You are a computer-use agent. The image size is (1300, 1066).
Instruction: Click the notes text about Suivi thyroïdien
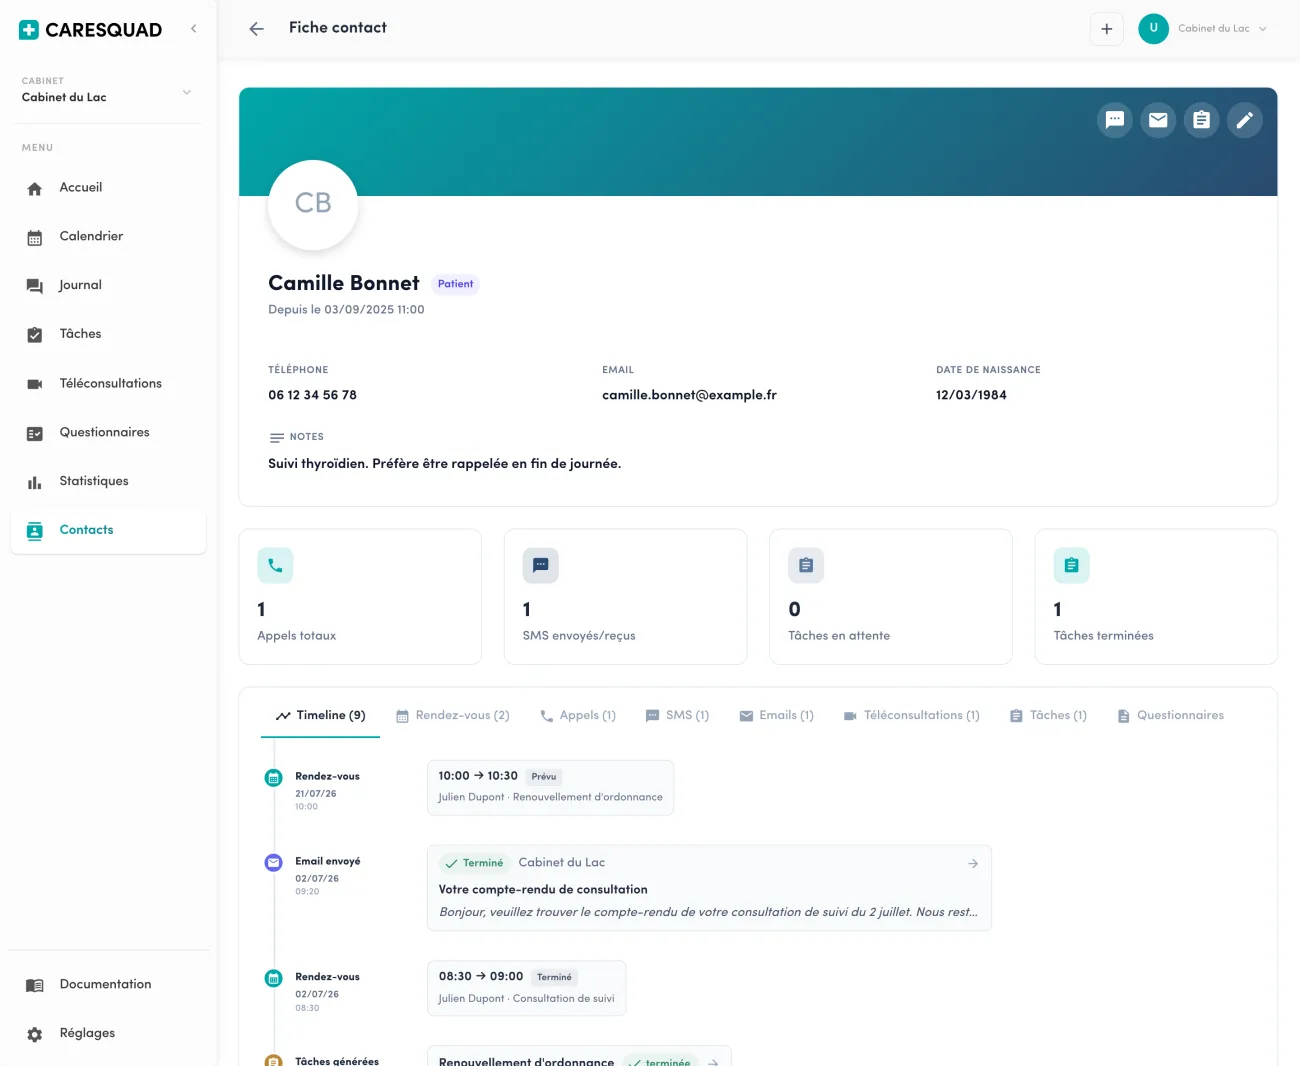tap(444, 464)
